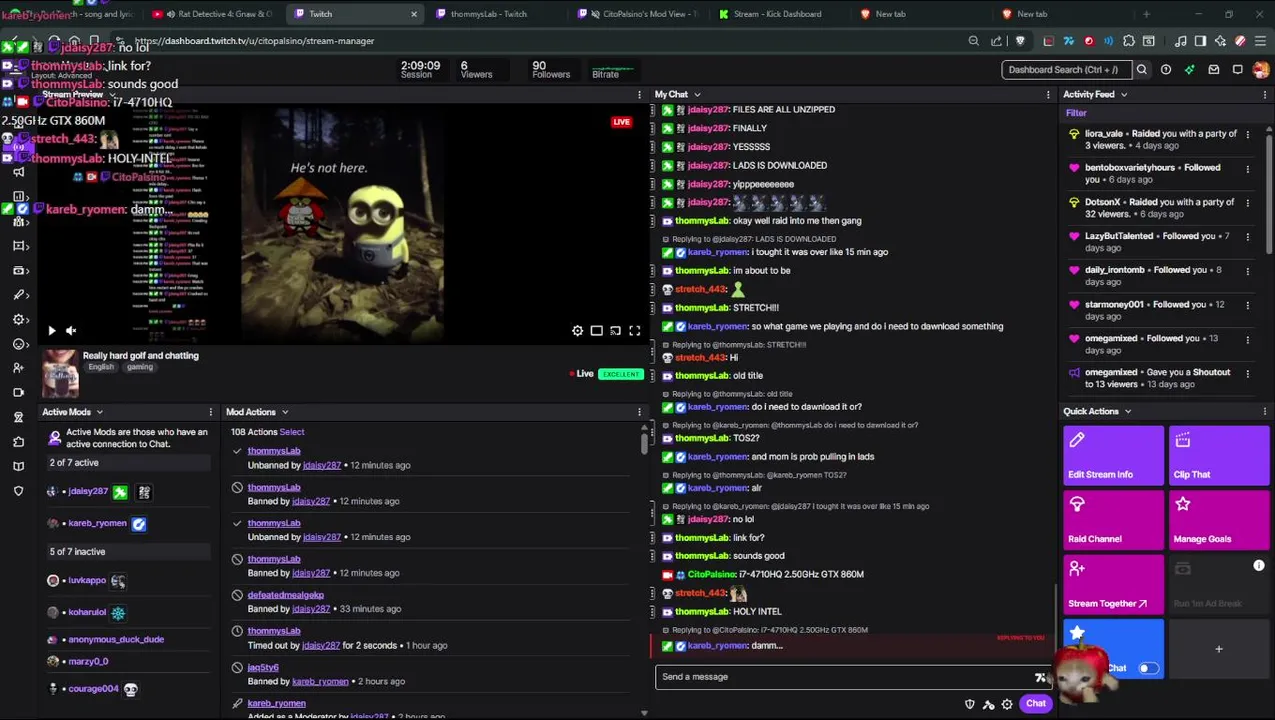Click the streamer profile thumbnail under preview
Screen dimensions: 1275x720
click(60, 374)
